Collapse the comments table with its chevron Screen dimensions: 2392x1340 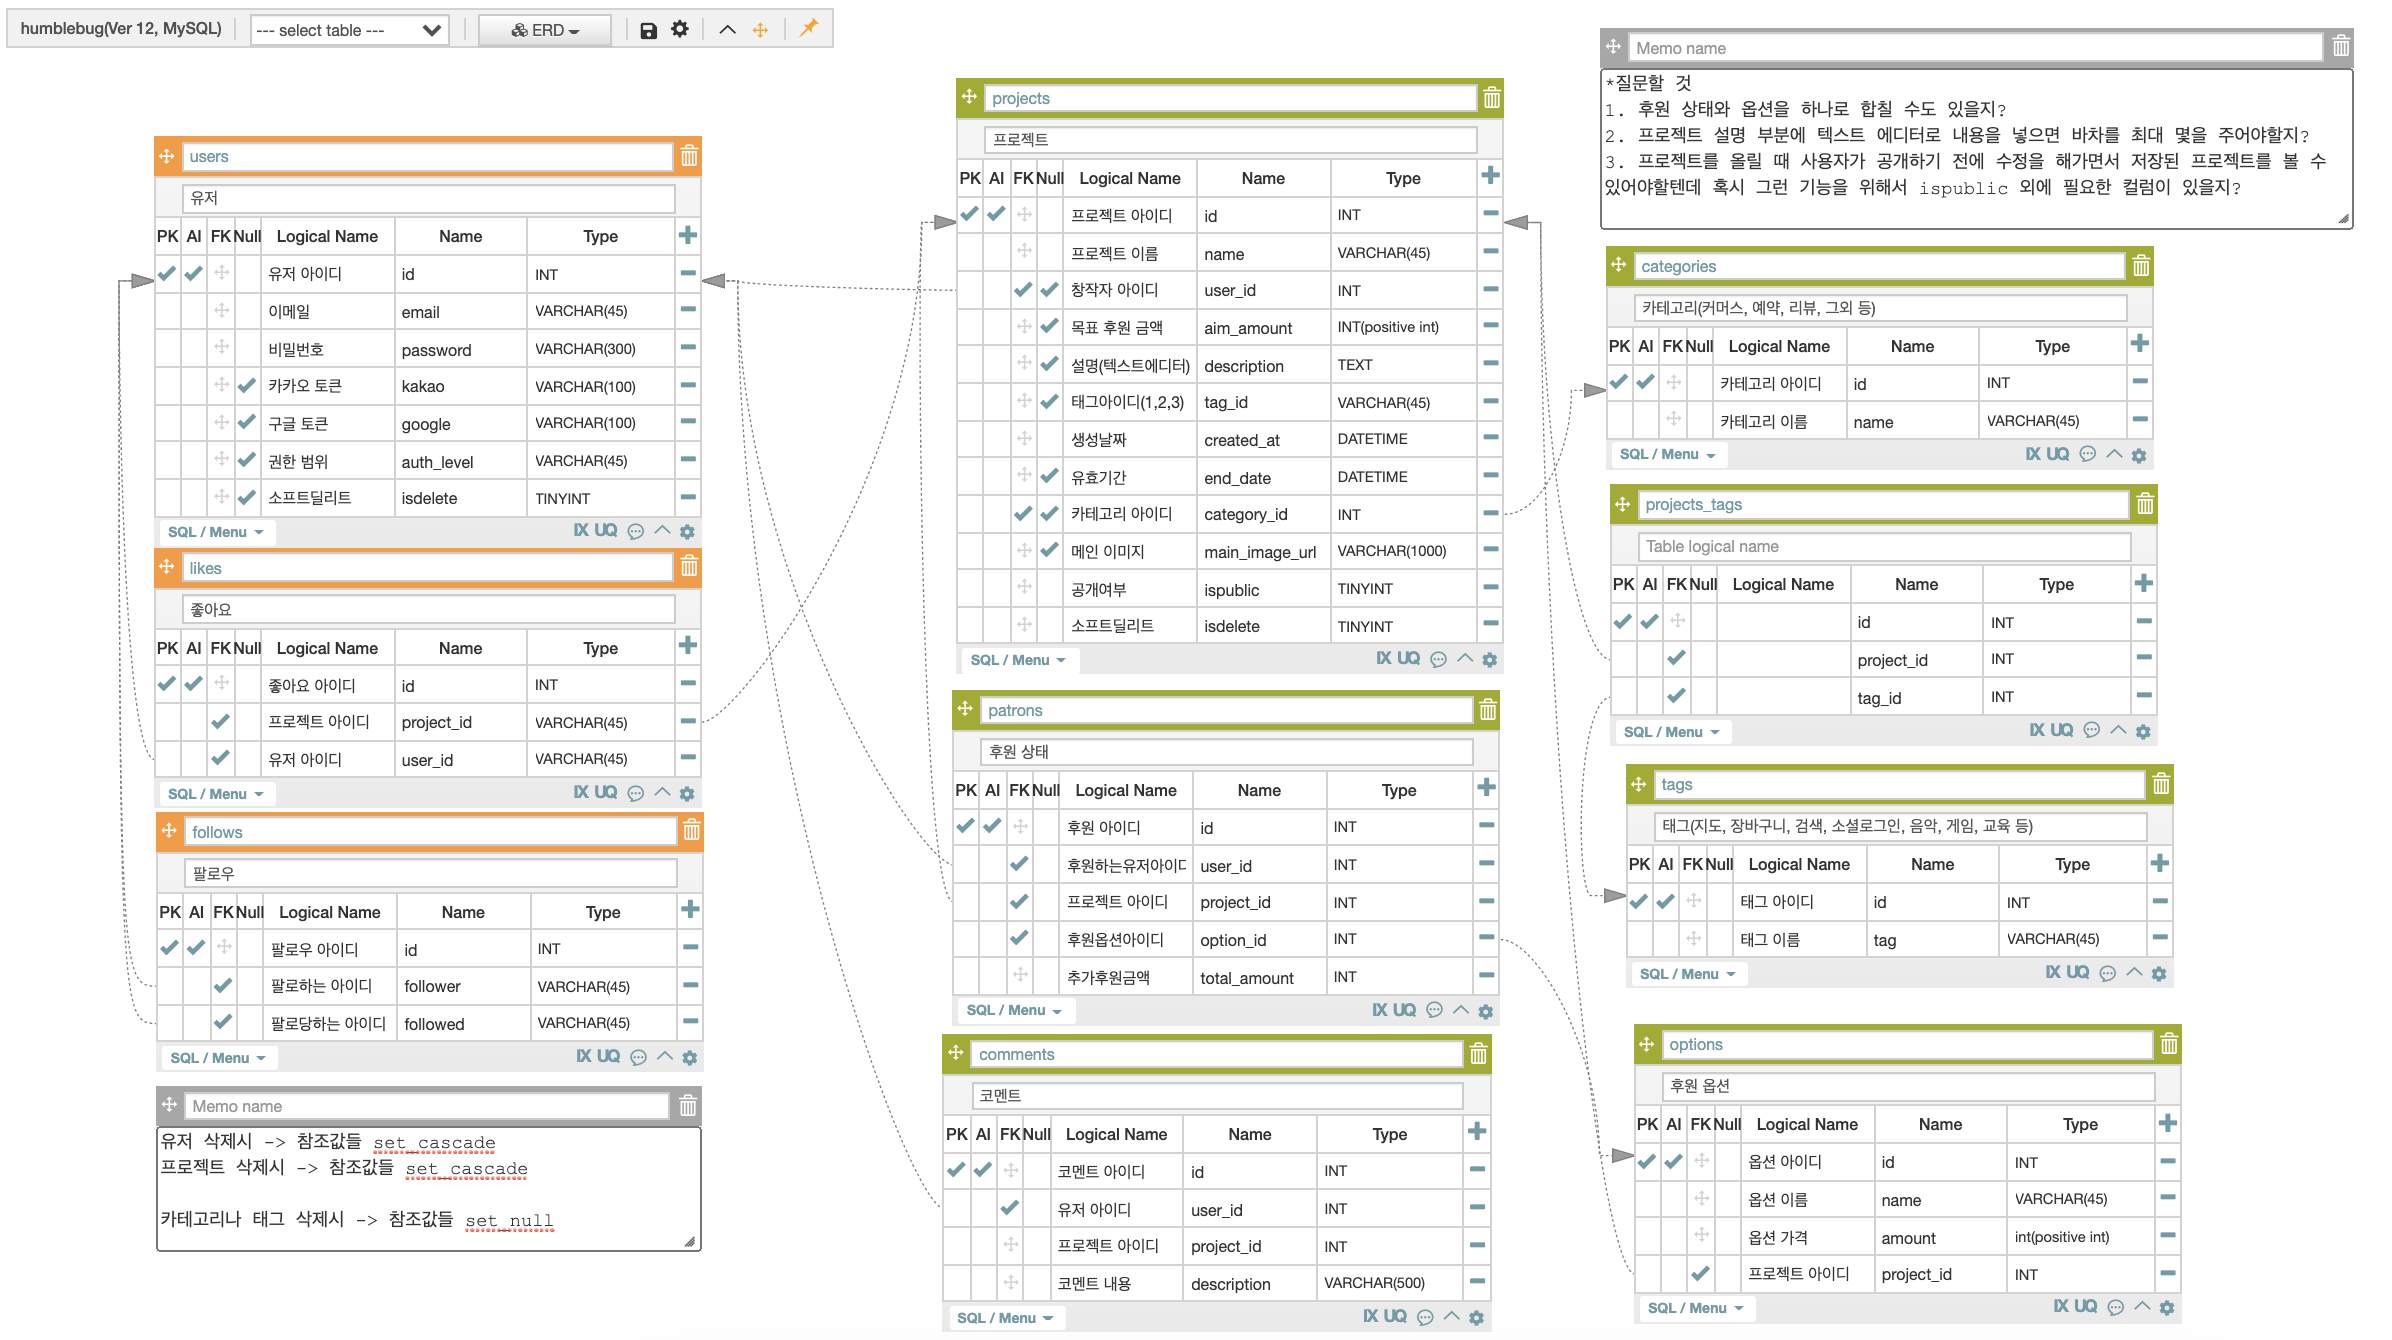click(1451, 1316)
